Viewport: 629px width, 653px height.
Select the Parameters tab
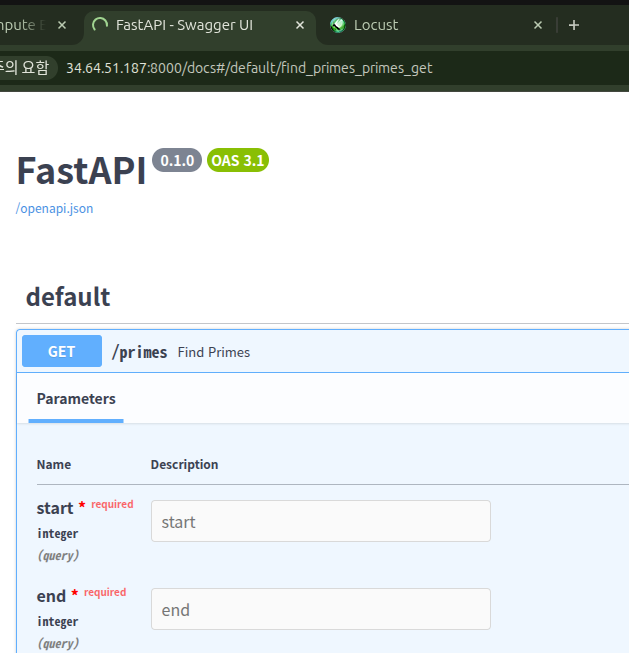(x=76, y=399)
